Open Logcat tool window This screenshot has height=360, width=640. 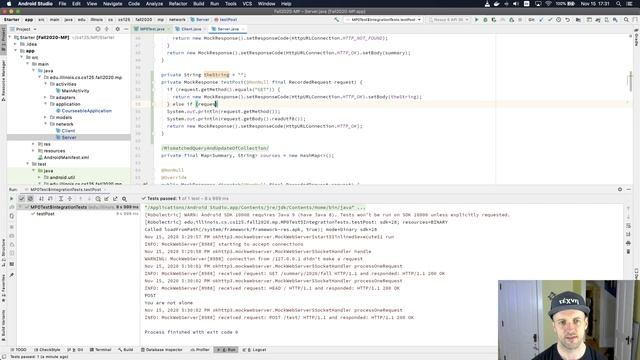click(x=254, y=350)
